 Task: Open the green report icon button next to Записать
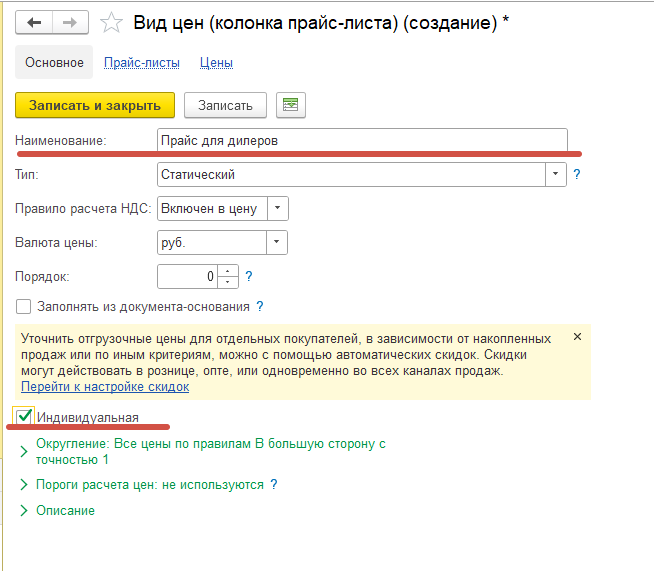coord(291,105)
